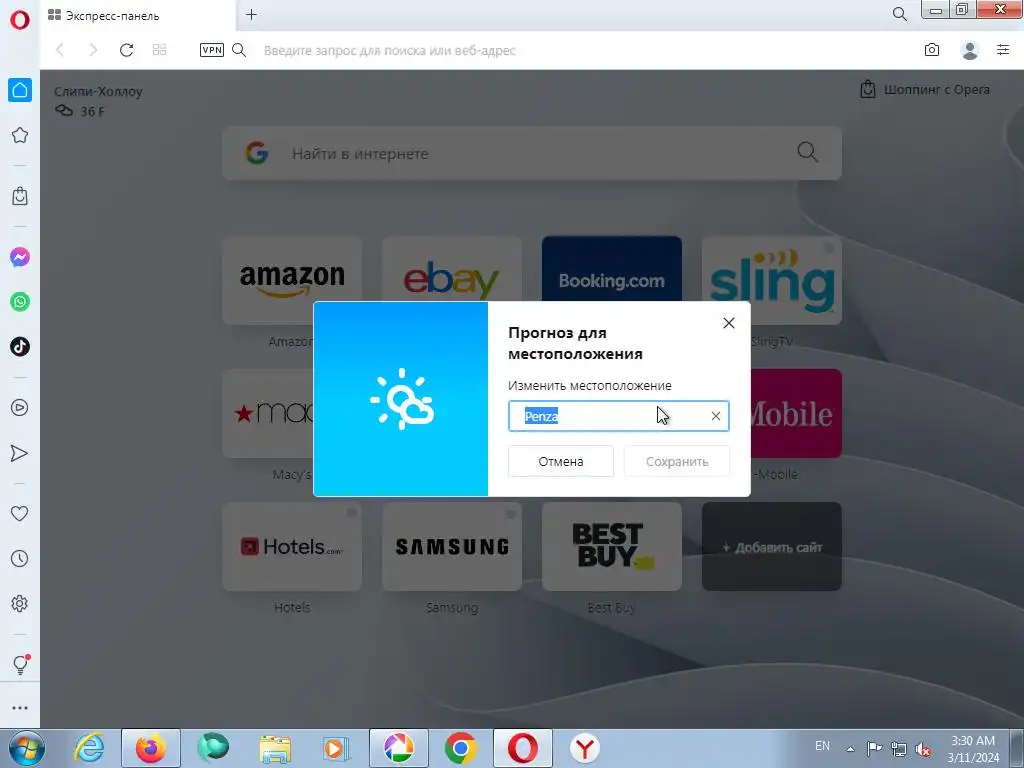Launch Firefox from the taskbar
Viewport: 1024px width, 768px height.
click(x=151, y=748)
